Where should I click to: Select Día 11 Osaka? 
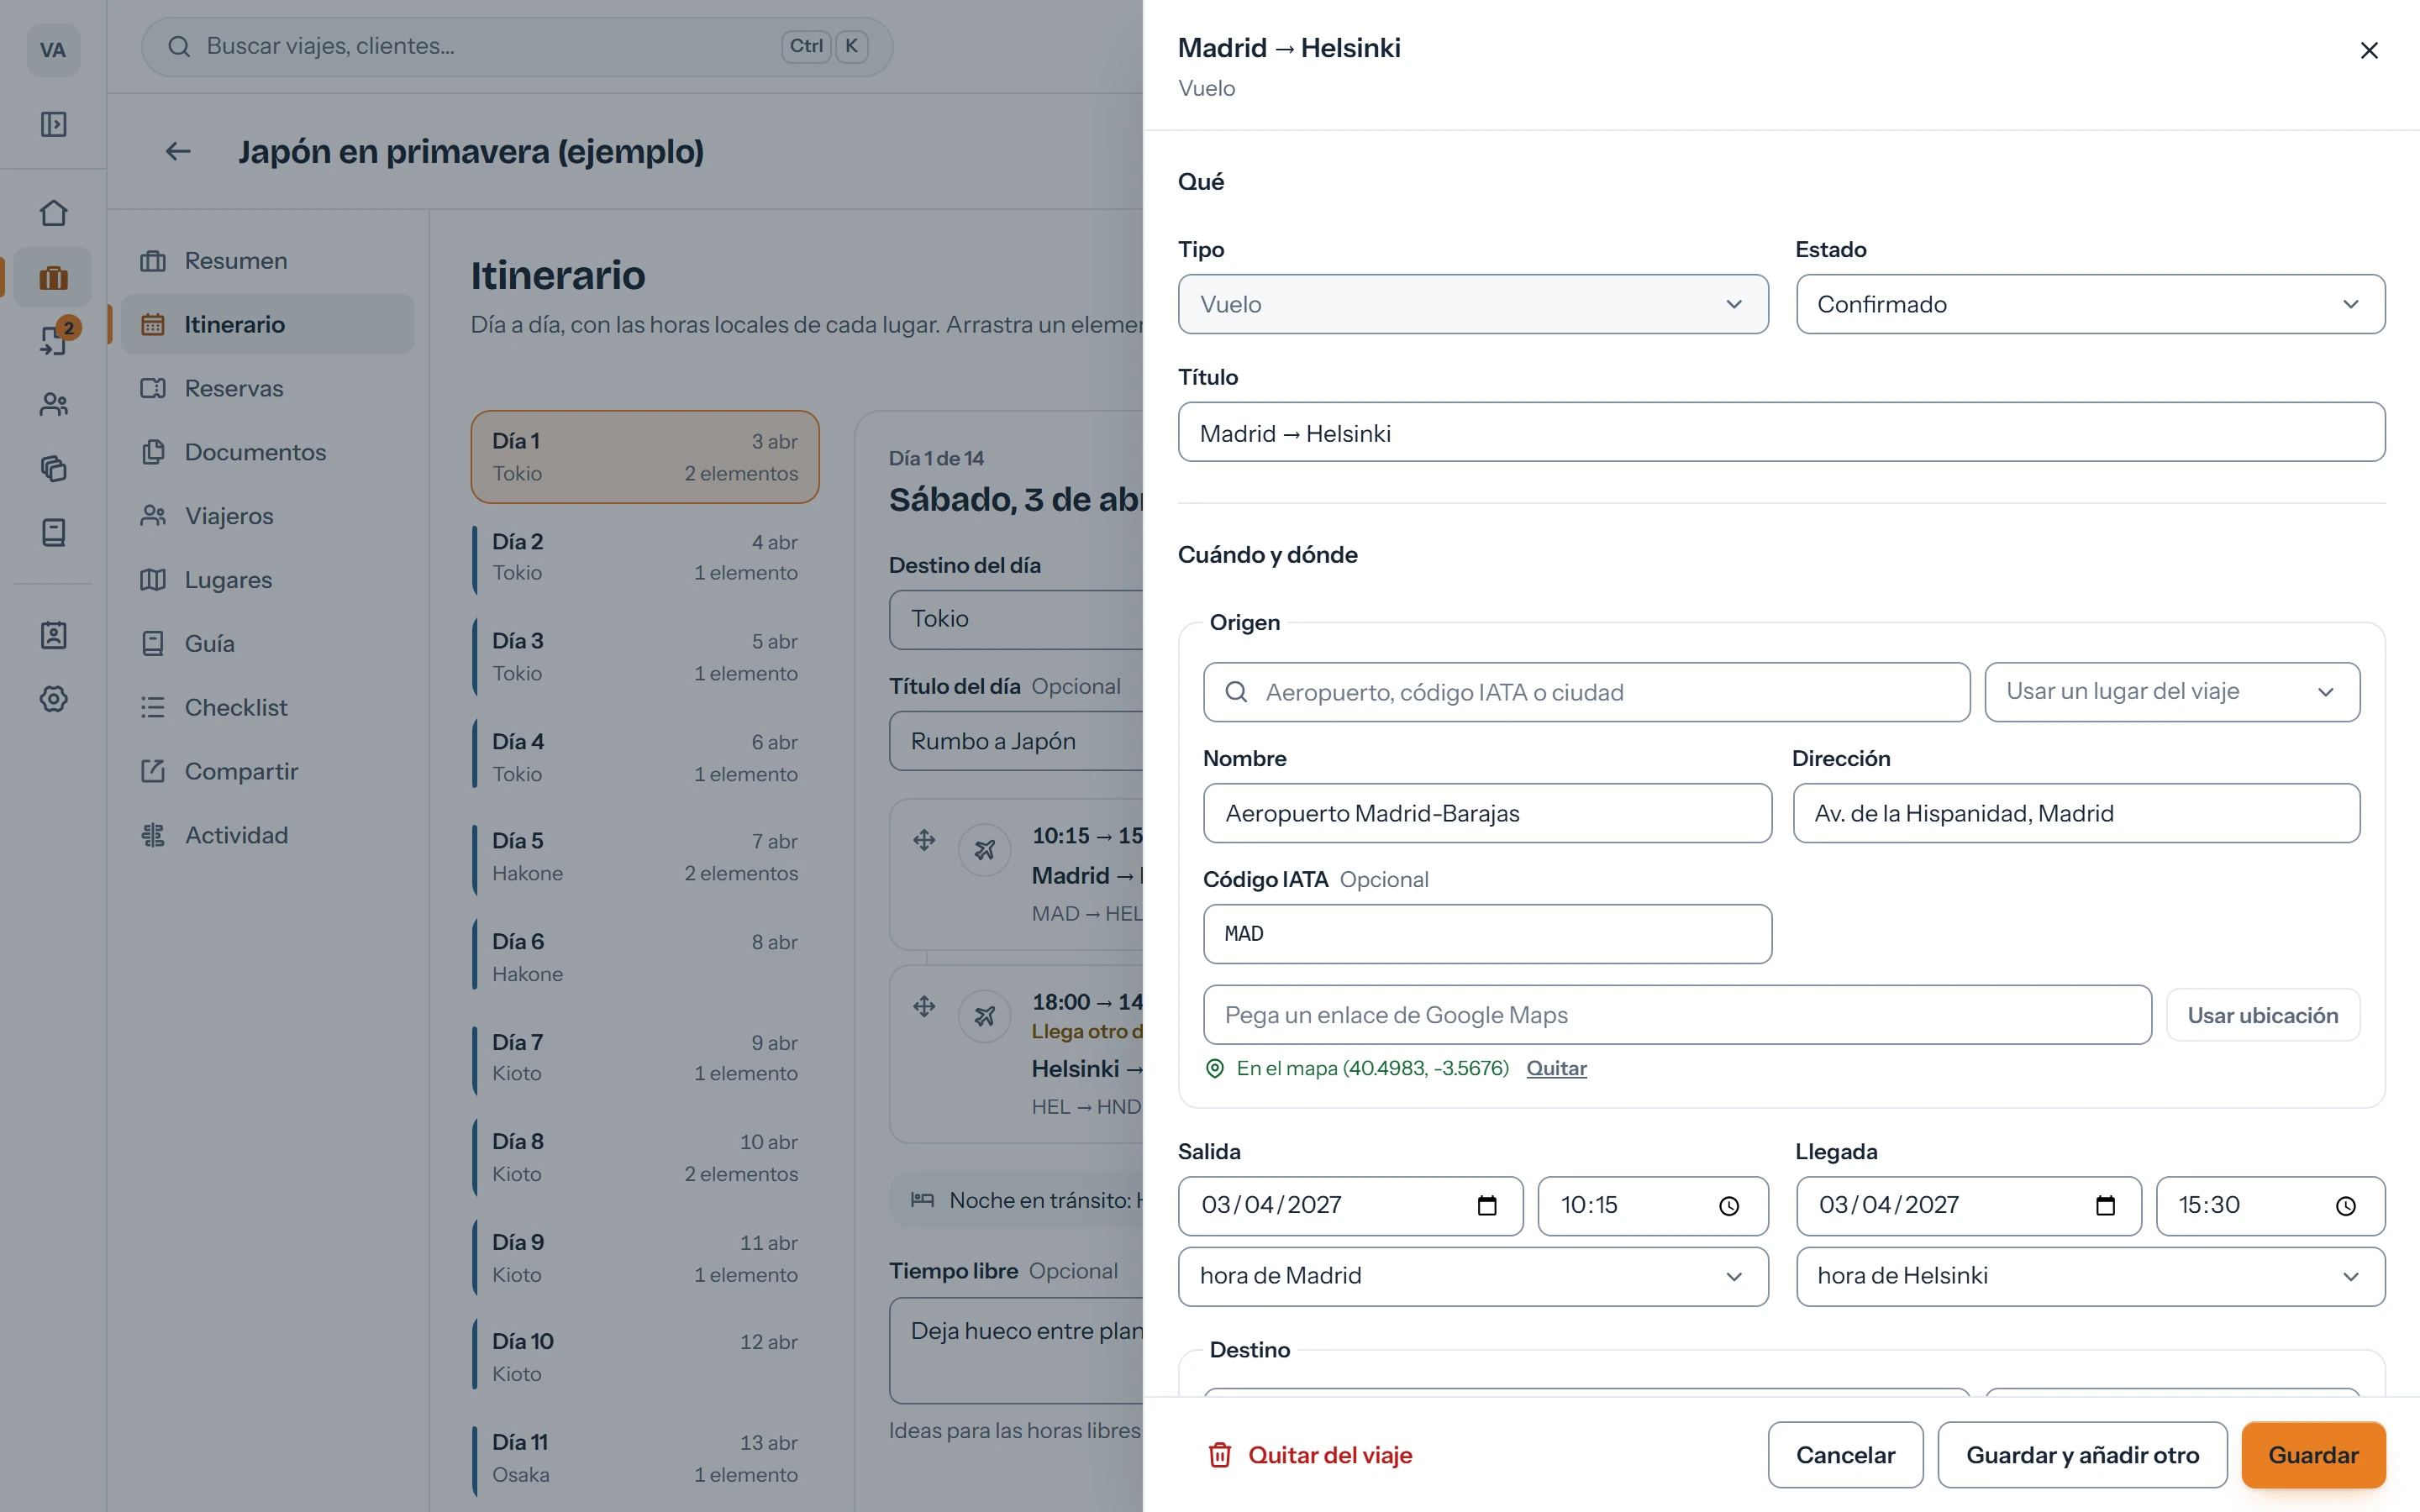(645, 1458)
